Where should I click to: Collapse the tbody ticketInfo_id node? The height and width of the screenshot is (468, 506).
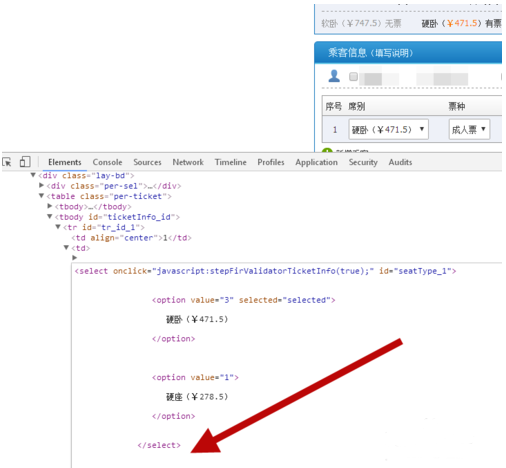tap(50, 217)
